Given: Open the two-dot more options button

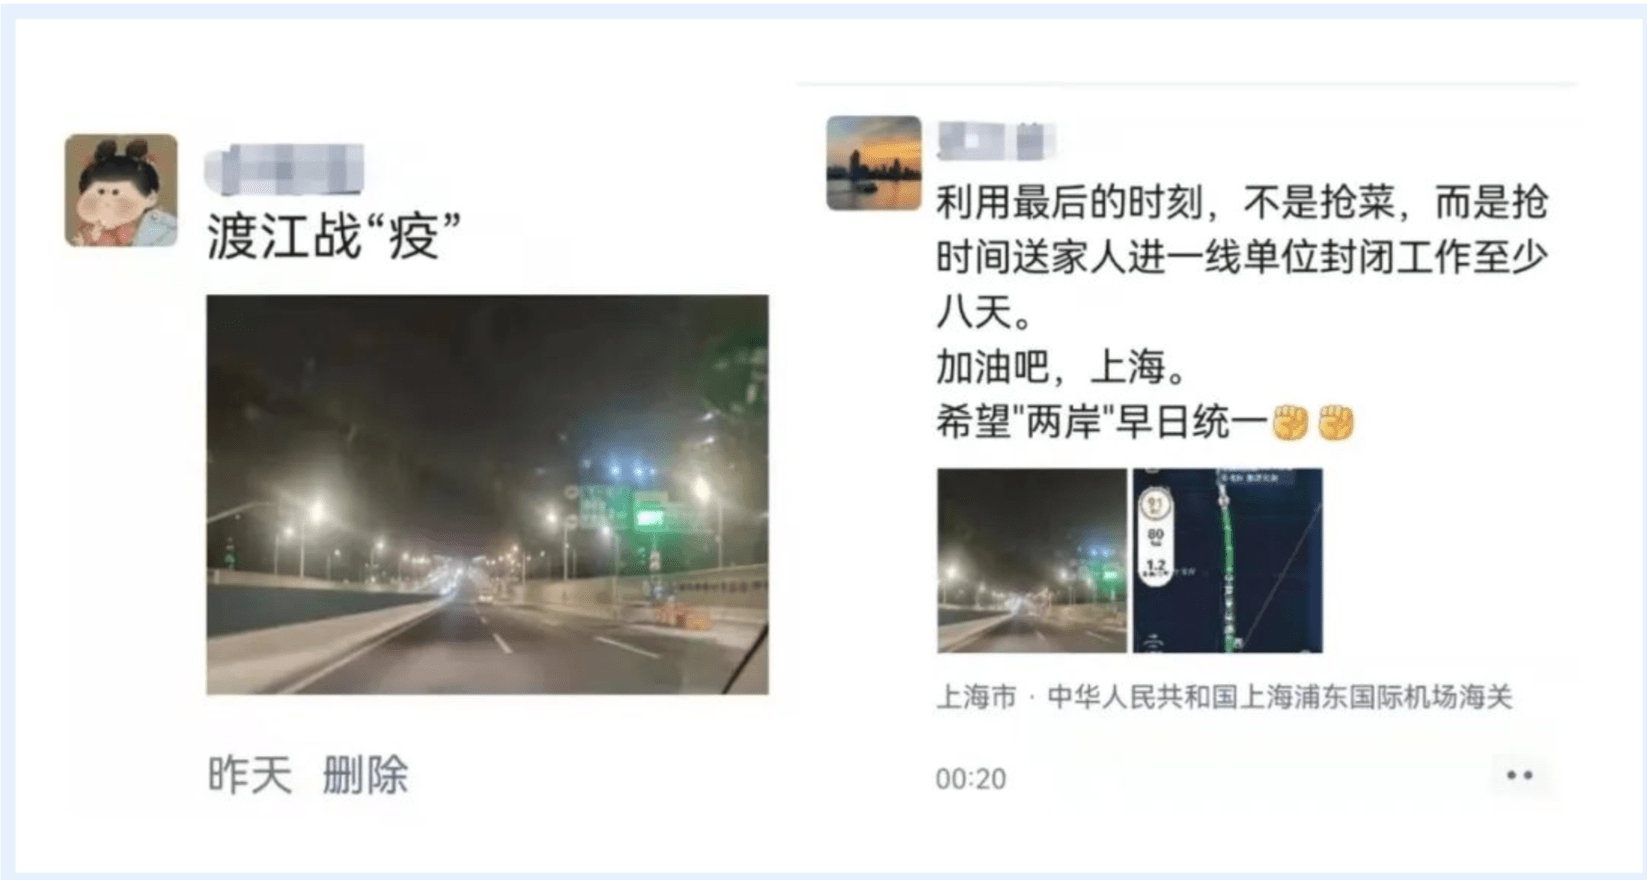Looking at the screenshot, I should point(1519,775).
